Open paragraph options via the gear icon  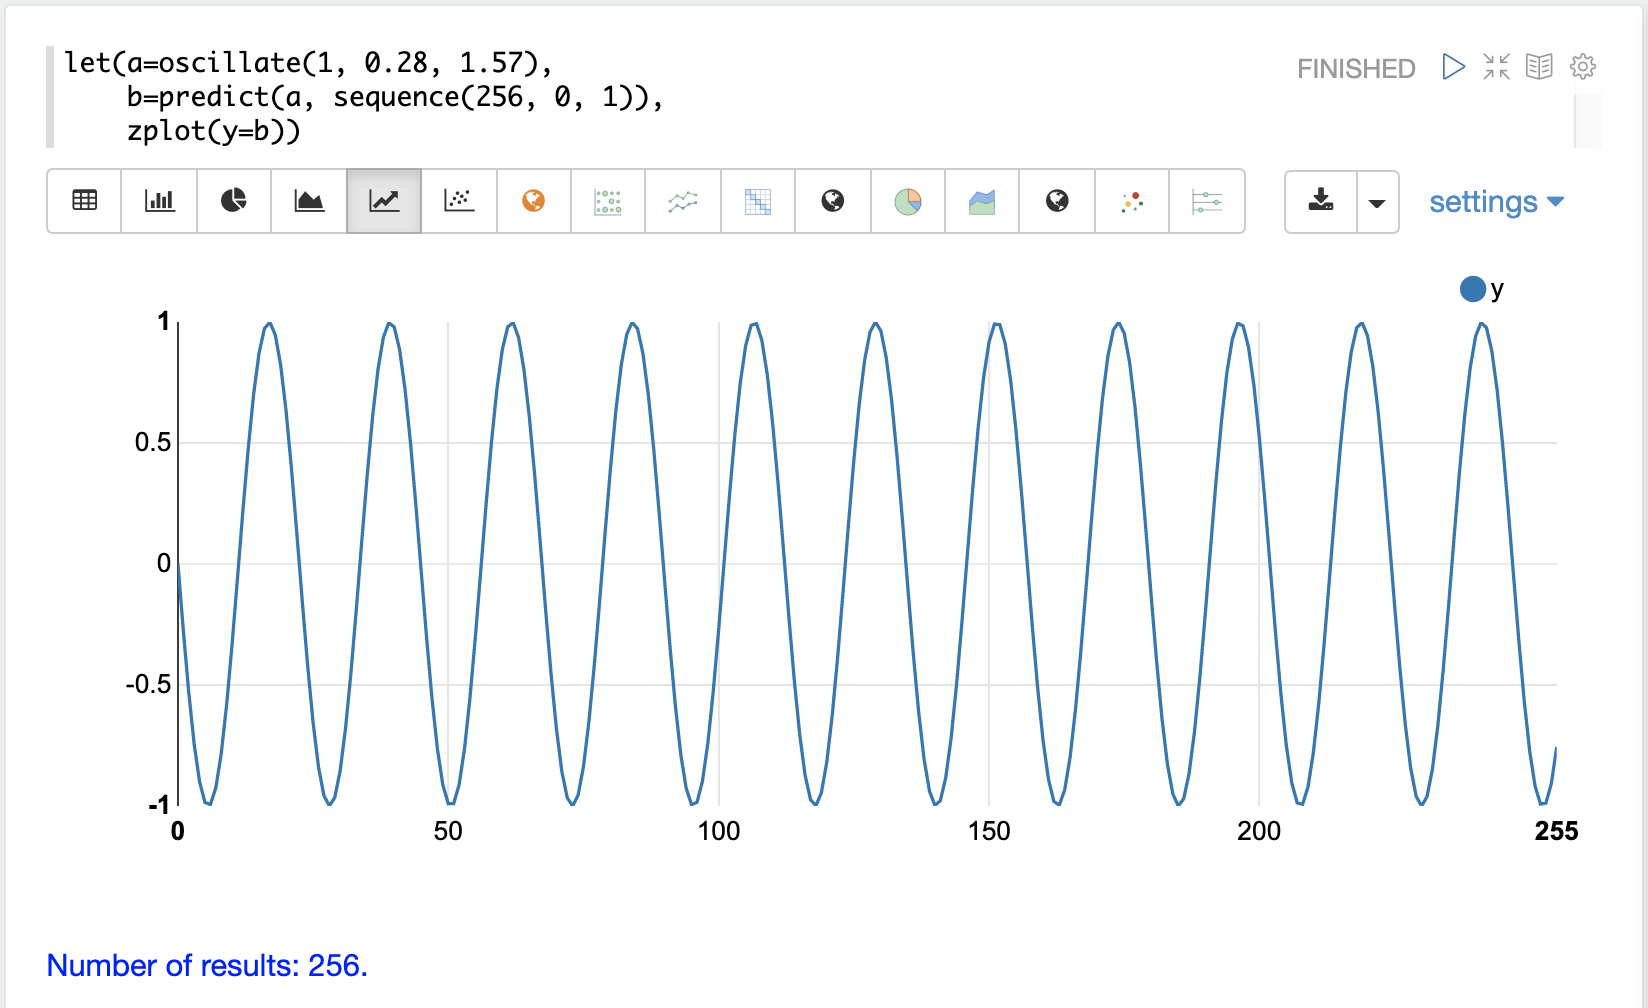tap(1582, 67)
